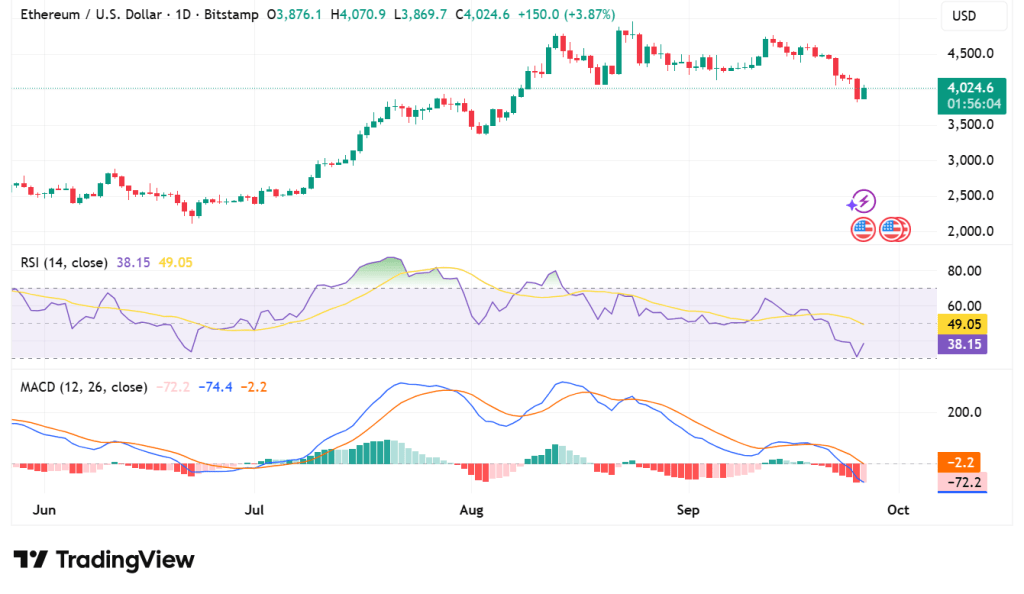1024x594 pixels.
Task: Click the Oct label on time axis
Action: point(898,510)
